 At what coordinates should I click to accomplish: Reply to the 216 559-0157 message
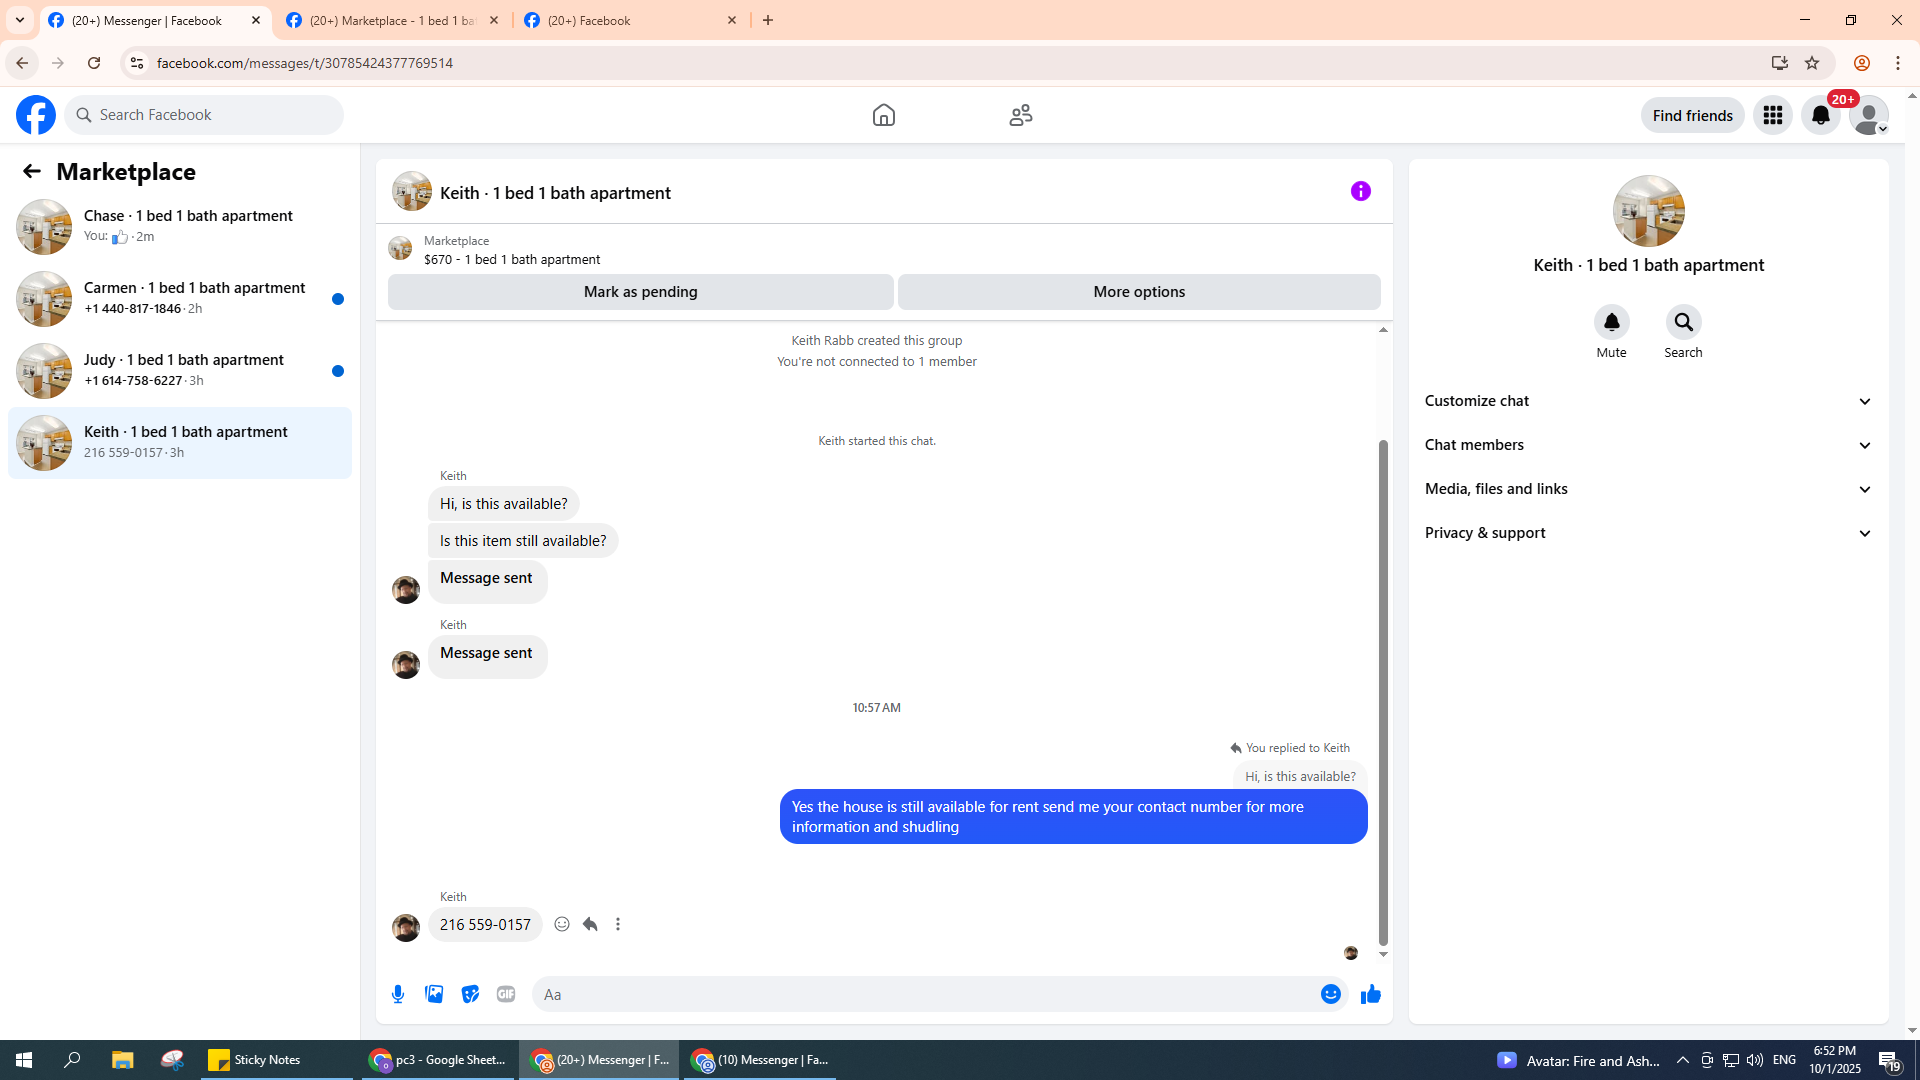[590, 924]
